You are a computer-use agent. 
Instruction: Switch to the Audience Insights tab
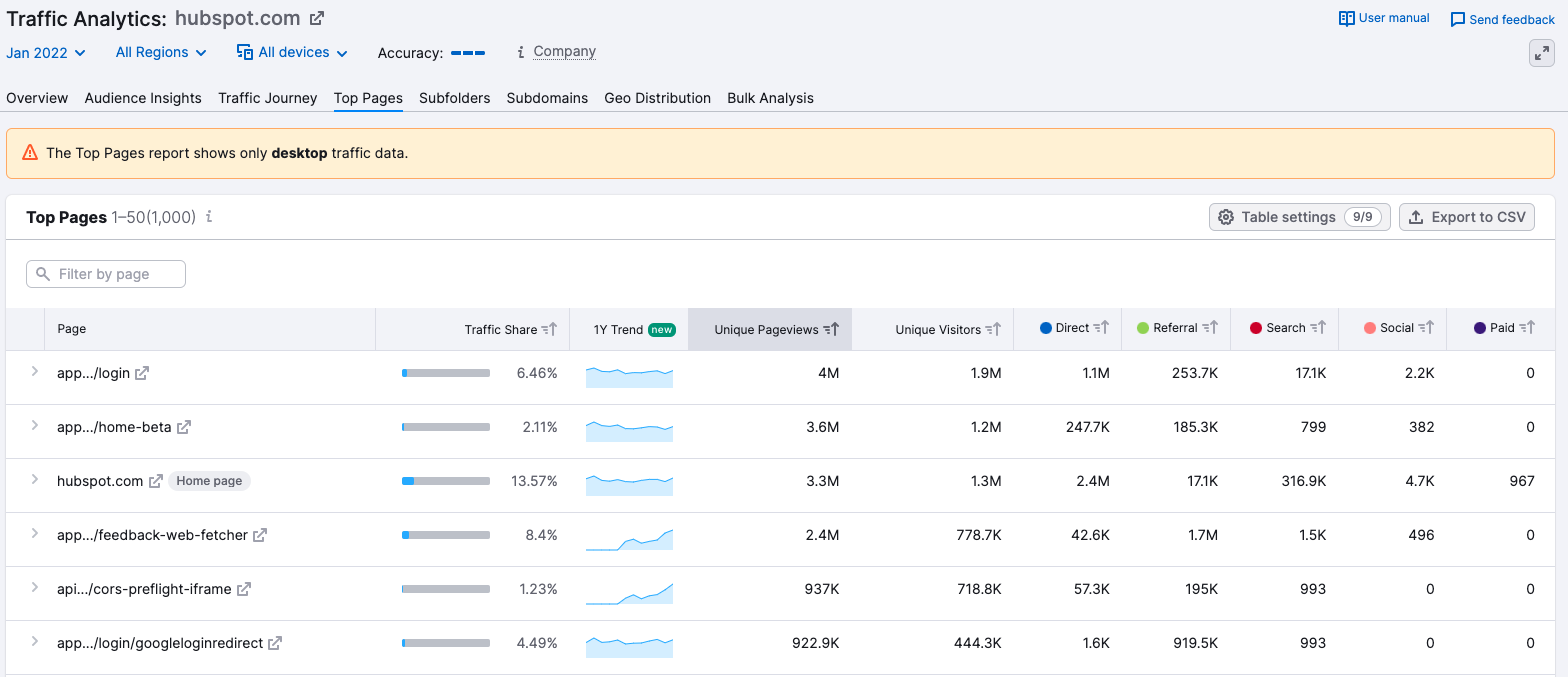coord(143,98)
